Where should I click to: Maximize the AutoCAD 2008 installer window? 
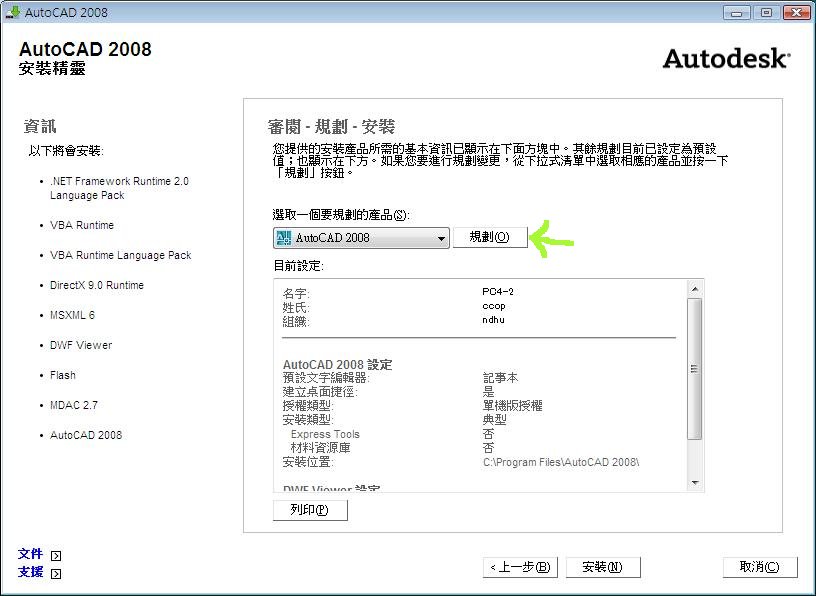click(767, 12)
